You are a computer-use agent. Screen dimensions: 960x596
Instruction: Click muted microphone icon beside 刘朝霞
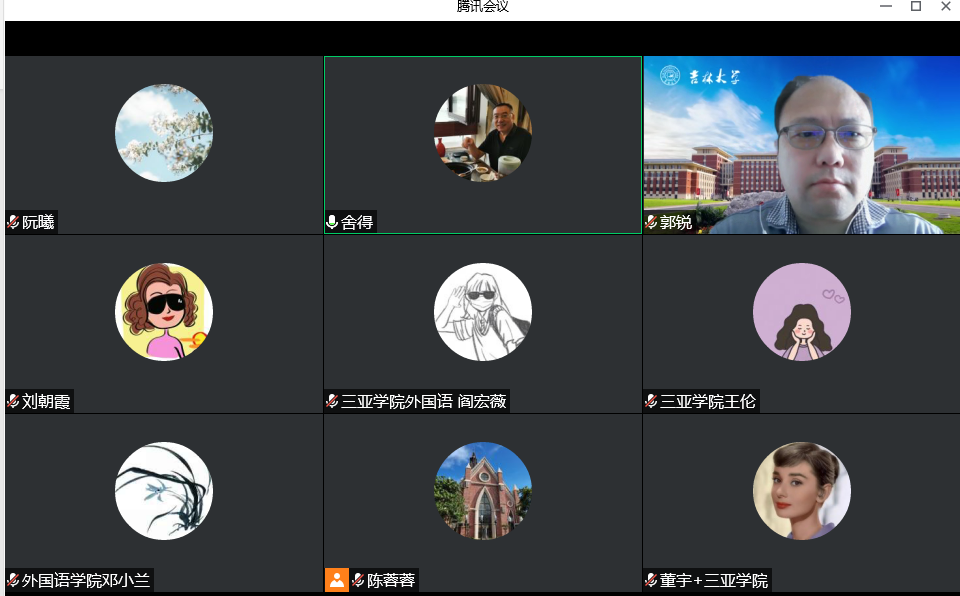[13, 401]
